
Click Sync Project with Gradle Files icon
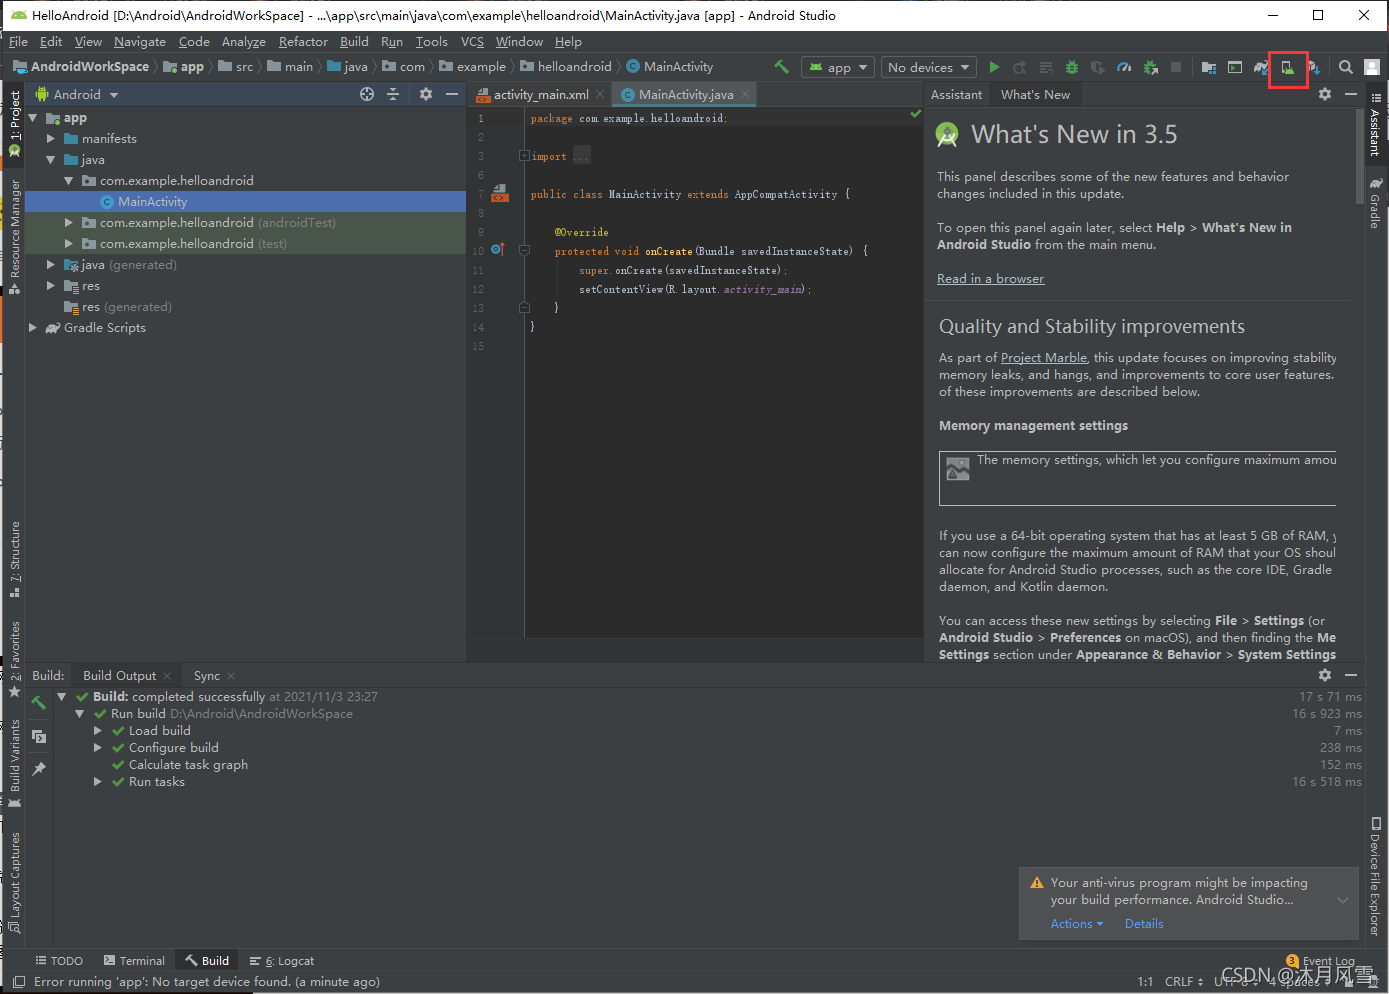1261,67
